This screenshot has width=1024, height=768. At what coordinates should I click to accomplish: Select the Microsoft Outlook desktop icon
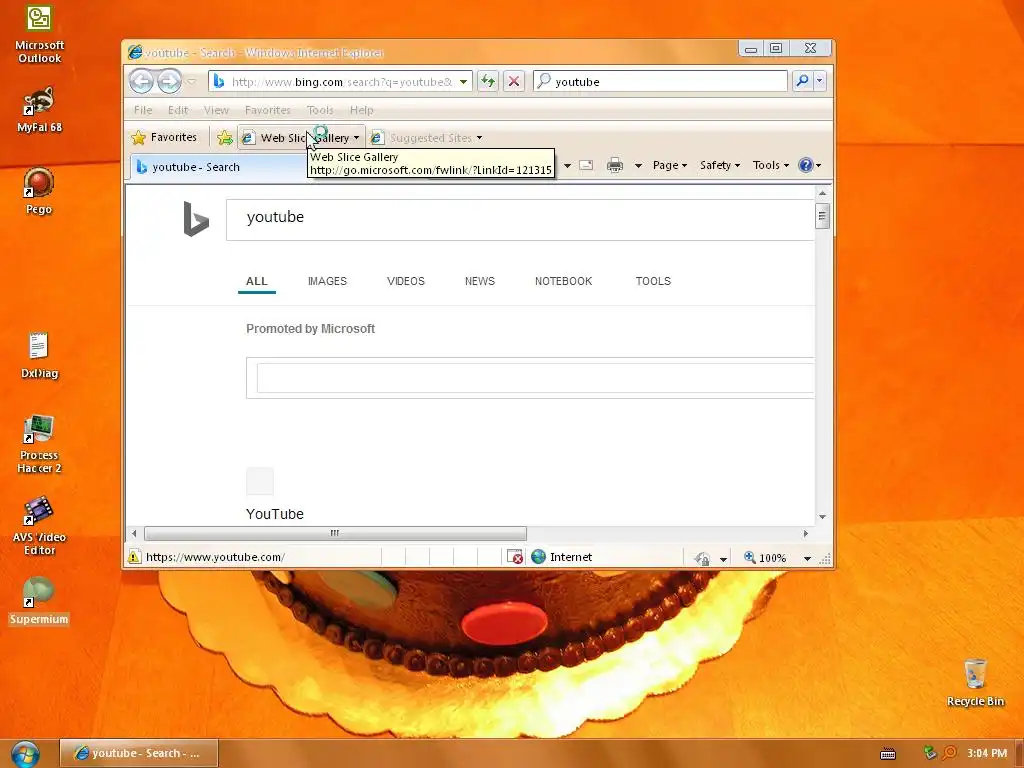pyautogui.click(x=39, y=35)
